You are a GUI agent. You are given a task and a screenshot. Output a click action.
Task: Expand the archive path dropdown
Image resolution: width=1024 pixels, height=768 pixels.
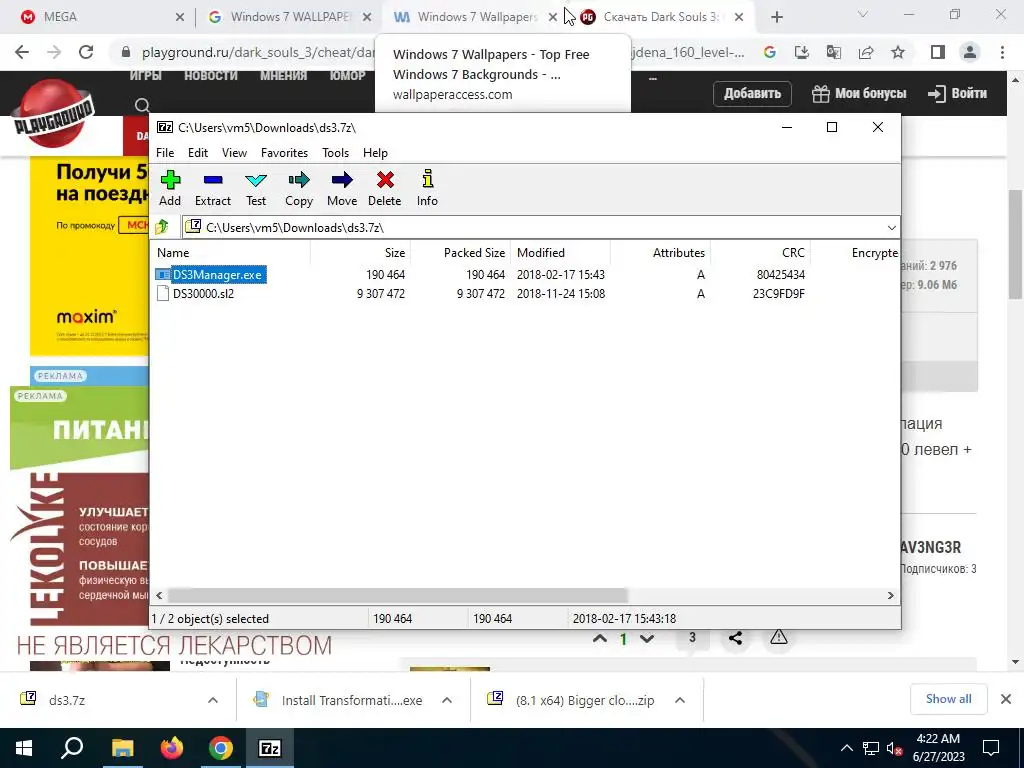pyautogui.click(x=891, y=227)
